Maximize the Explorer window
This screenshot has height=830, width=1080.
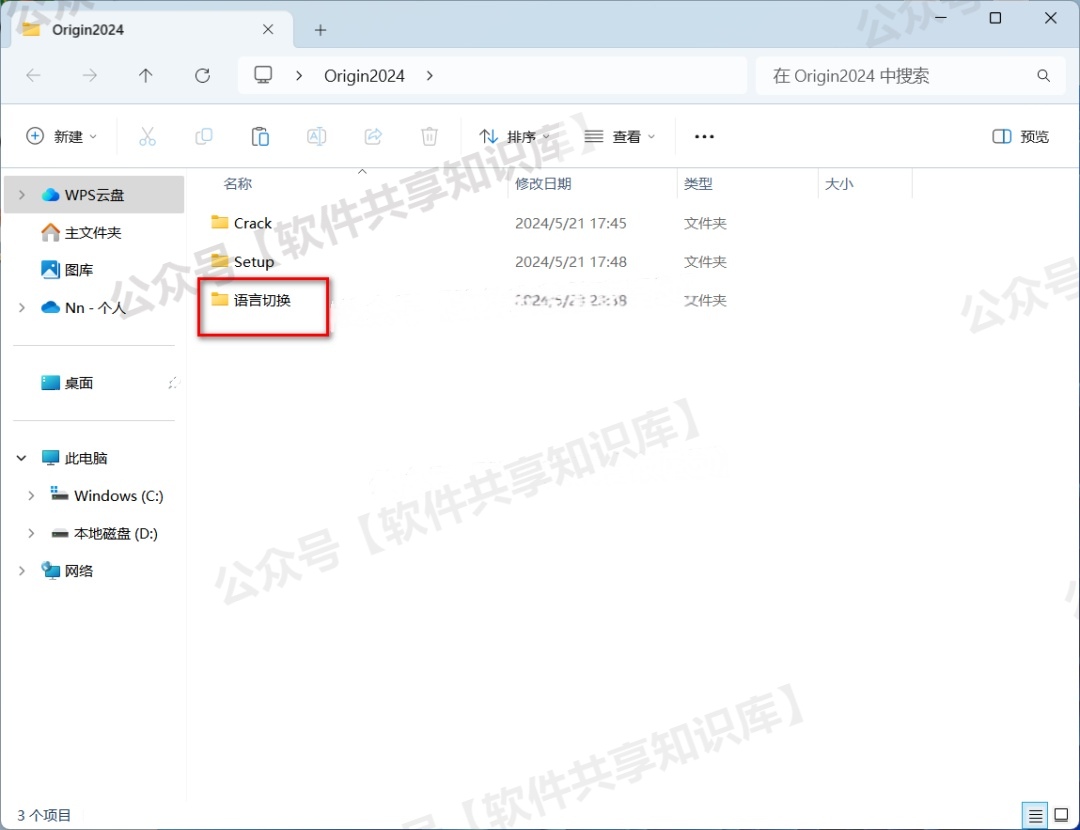(995, 18)
